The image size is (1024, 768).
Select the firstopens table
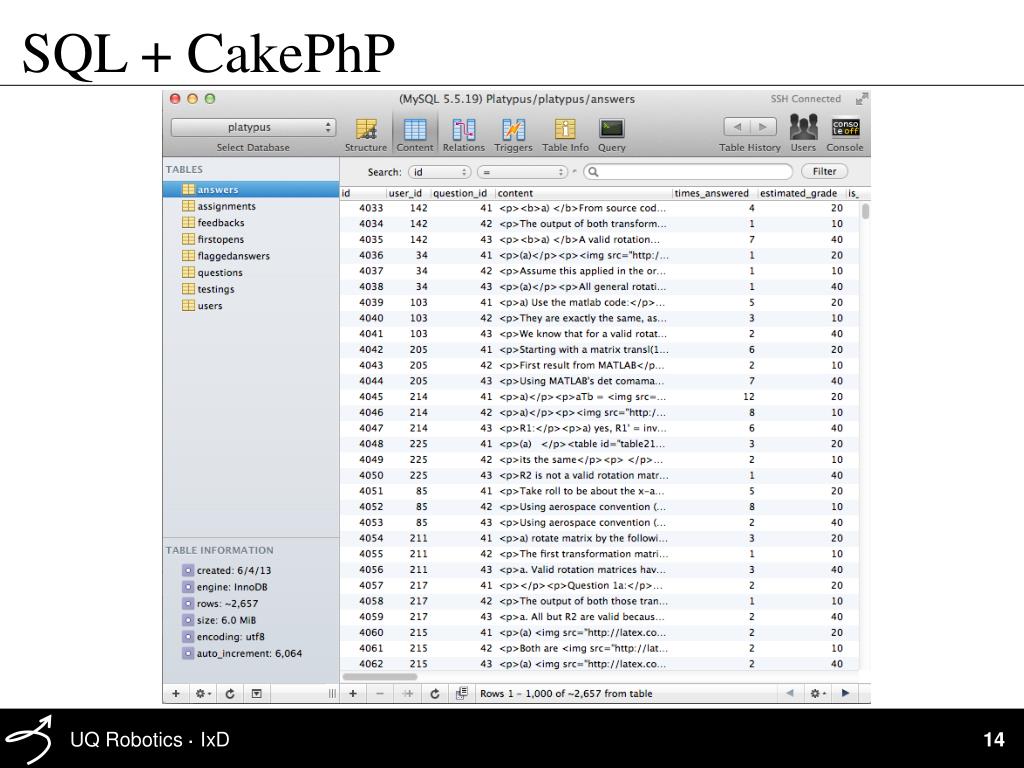pyautogui.click(x=251, y=239)
